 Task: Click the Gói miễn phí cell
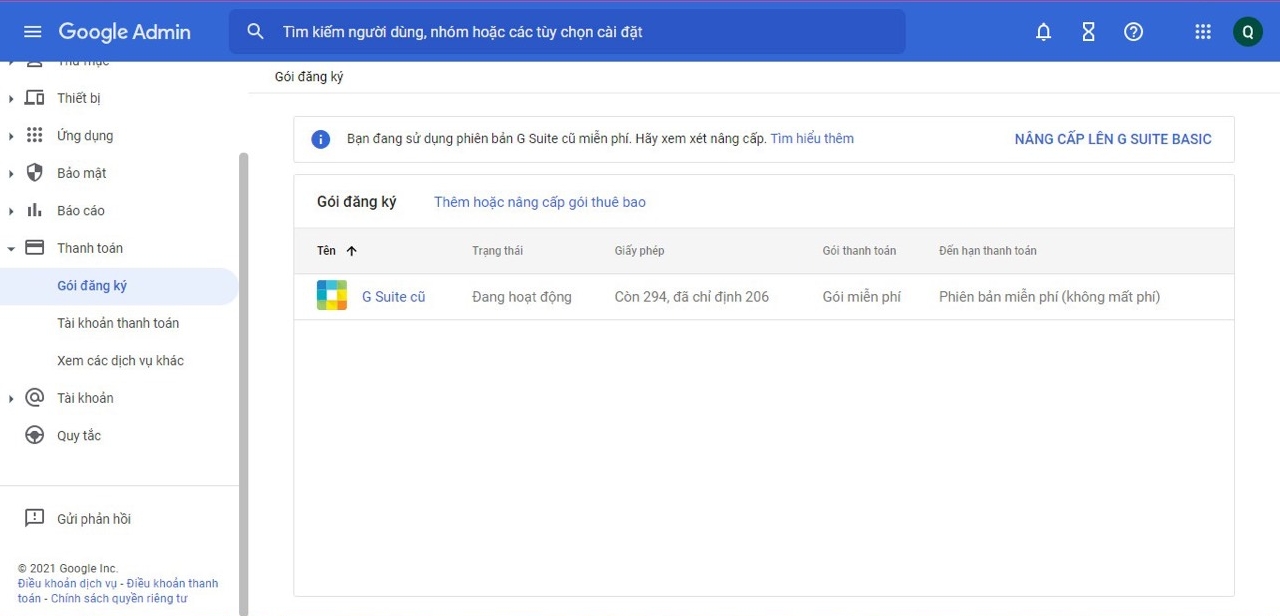(862, 296)
